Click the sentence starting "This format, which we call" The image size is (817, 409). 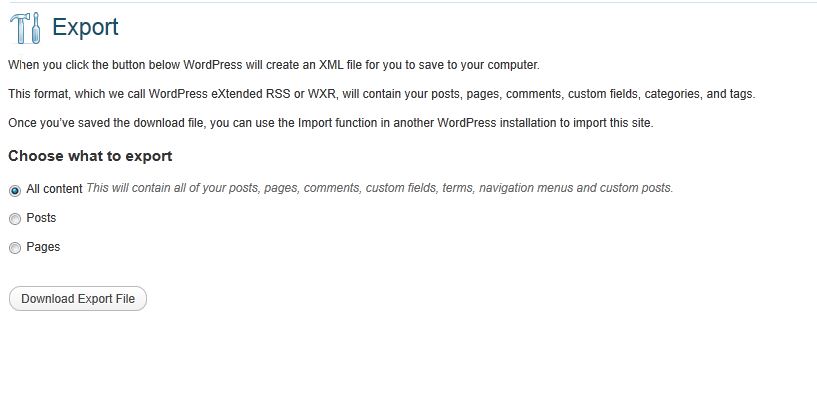[381, 94]
